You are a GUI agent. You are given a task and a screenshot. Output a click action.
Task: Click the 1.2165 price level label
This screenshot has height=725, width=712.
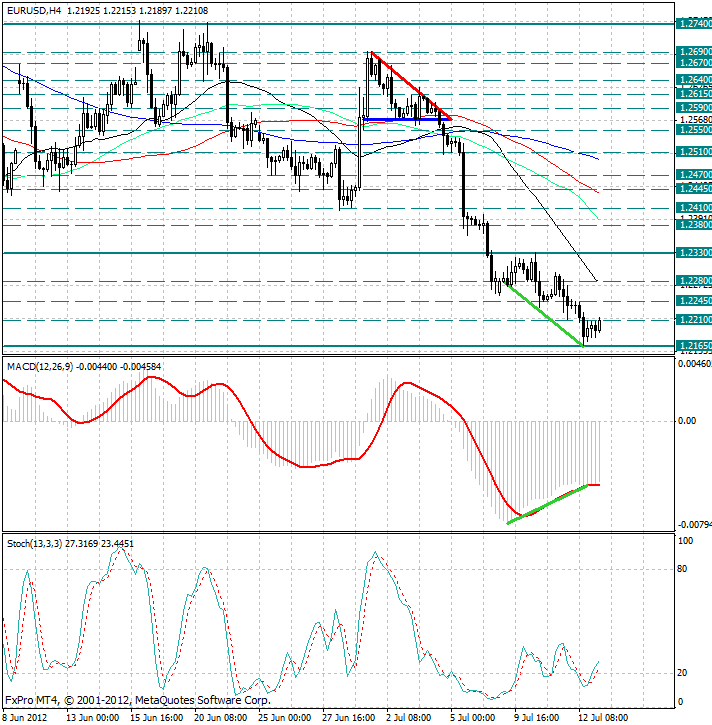(693, 346)
